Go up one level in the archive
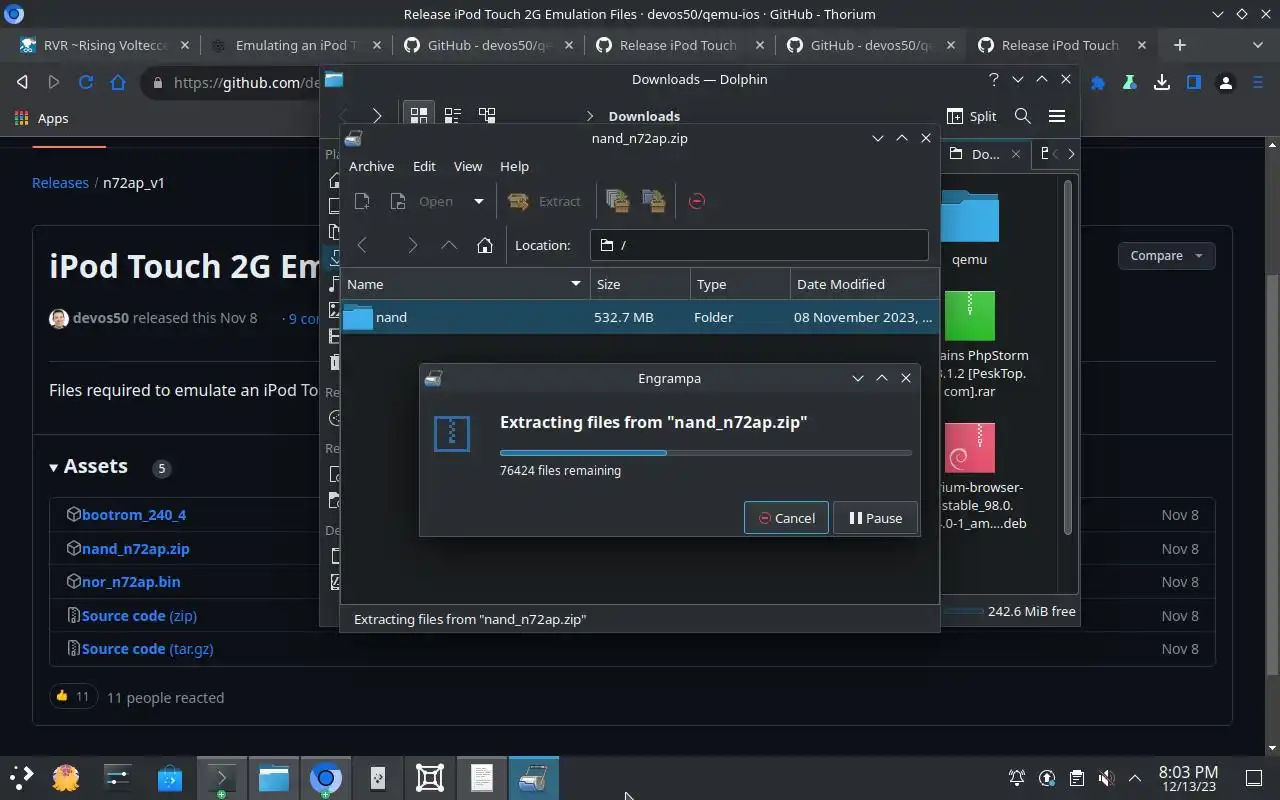Viewport: 1280px width, 800px height. click(x=449, y=245)
